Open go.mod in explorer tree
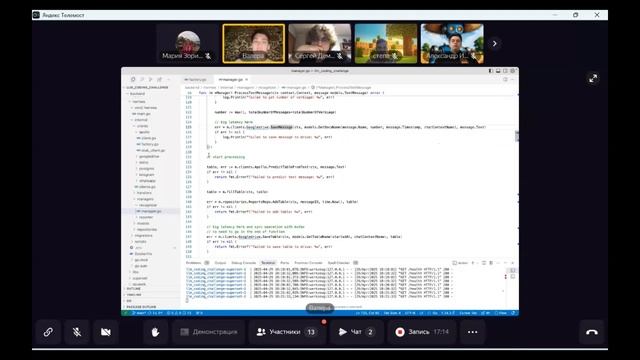The width and height of the screenshot is (640, 360). point(141,260)
